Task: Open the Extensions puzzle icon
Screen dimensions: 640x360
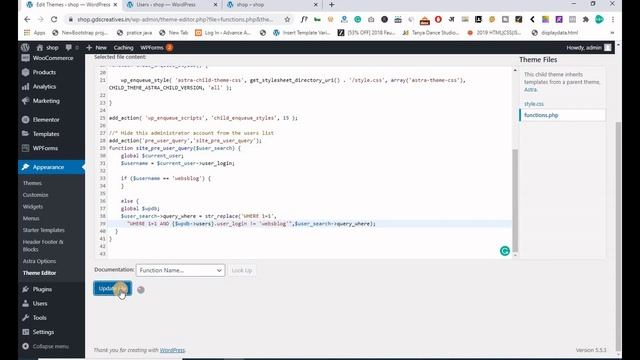Action: [585, 19]
